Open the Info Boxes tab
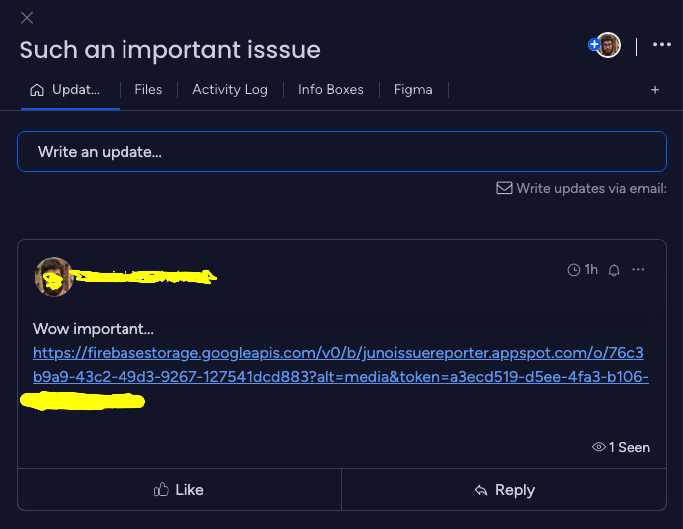 [331, 90]
